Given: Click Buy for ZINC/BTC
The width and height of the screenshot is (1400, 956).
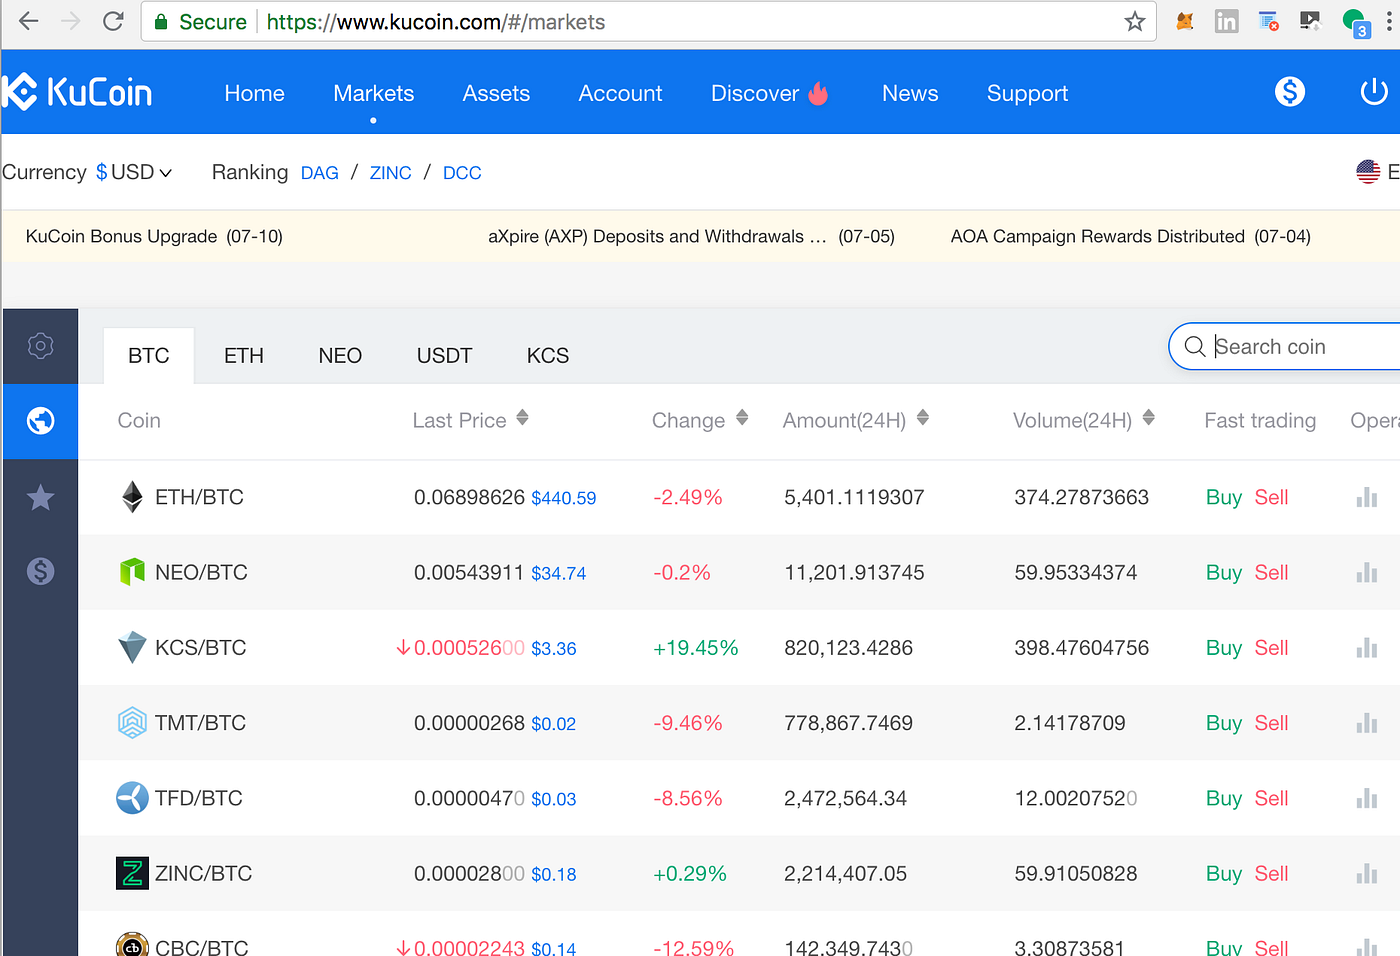Looking at the screenshot, I should coord(1223,874).
